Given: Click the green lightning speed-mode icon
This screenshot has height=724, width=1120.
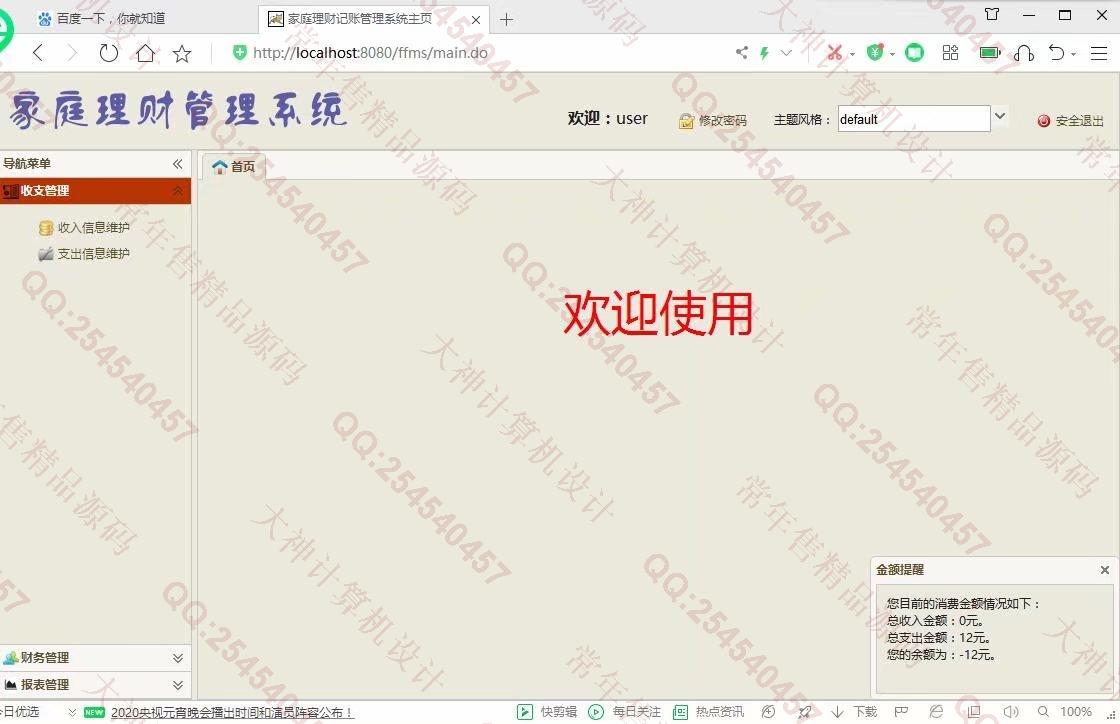Looking at the screenshot, I should pyautogui.click(x=764, y=53).
